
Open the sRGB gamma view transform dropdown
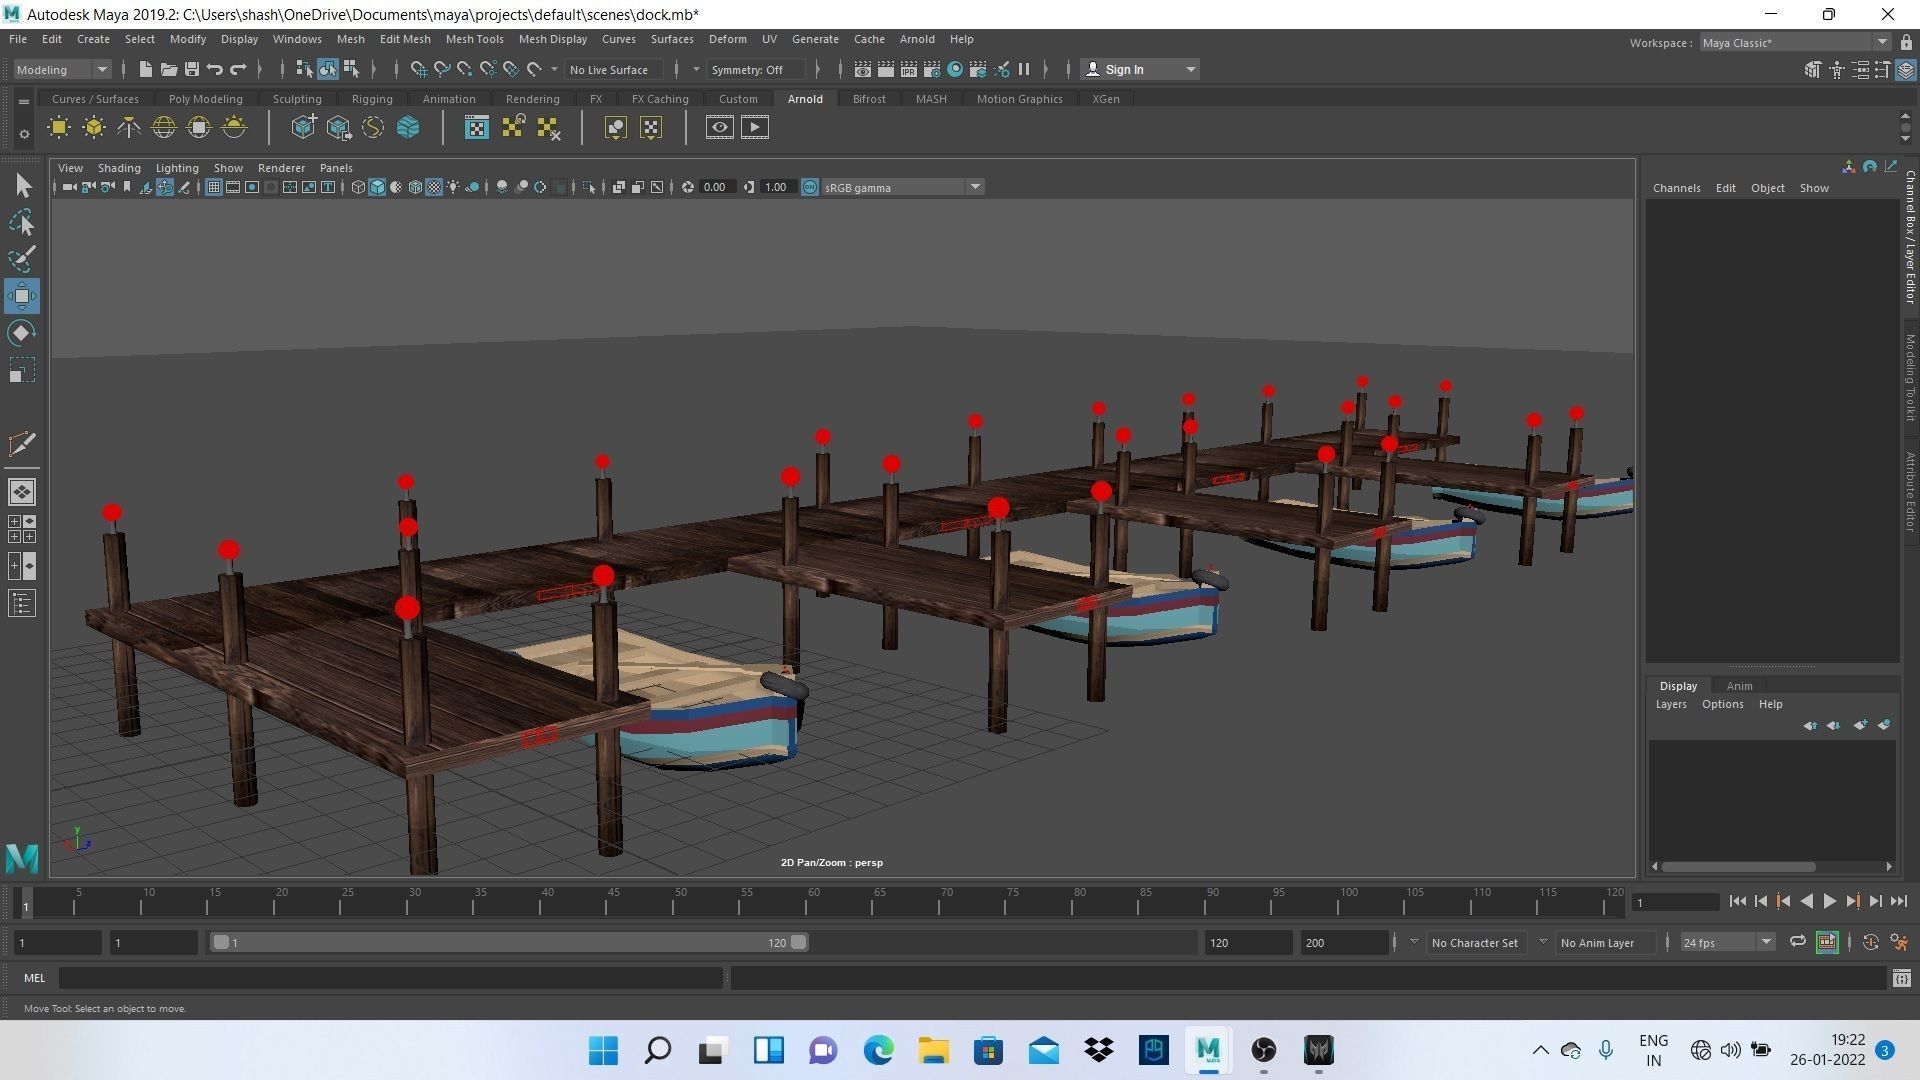pyautogui.click(x=975, y=187)
